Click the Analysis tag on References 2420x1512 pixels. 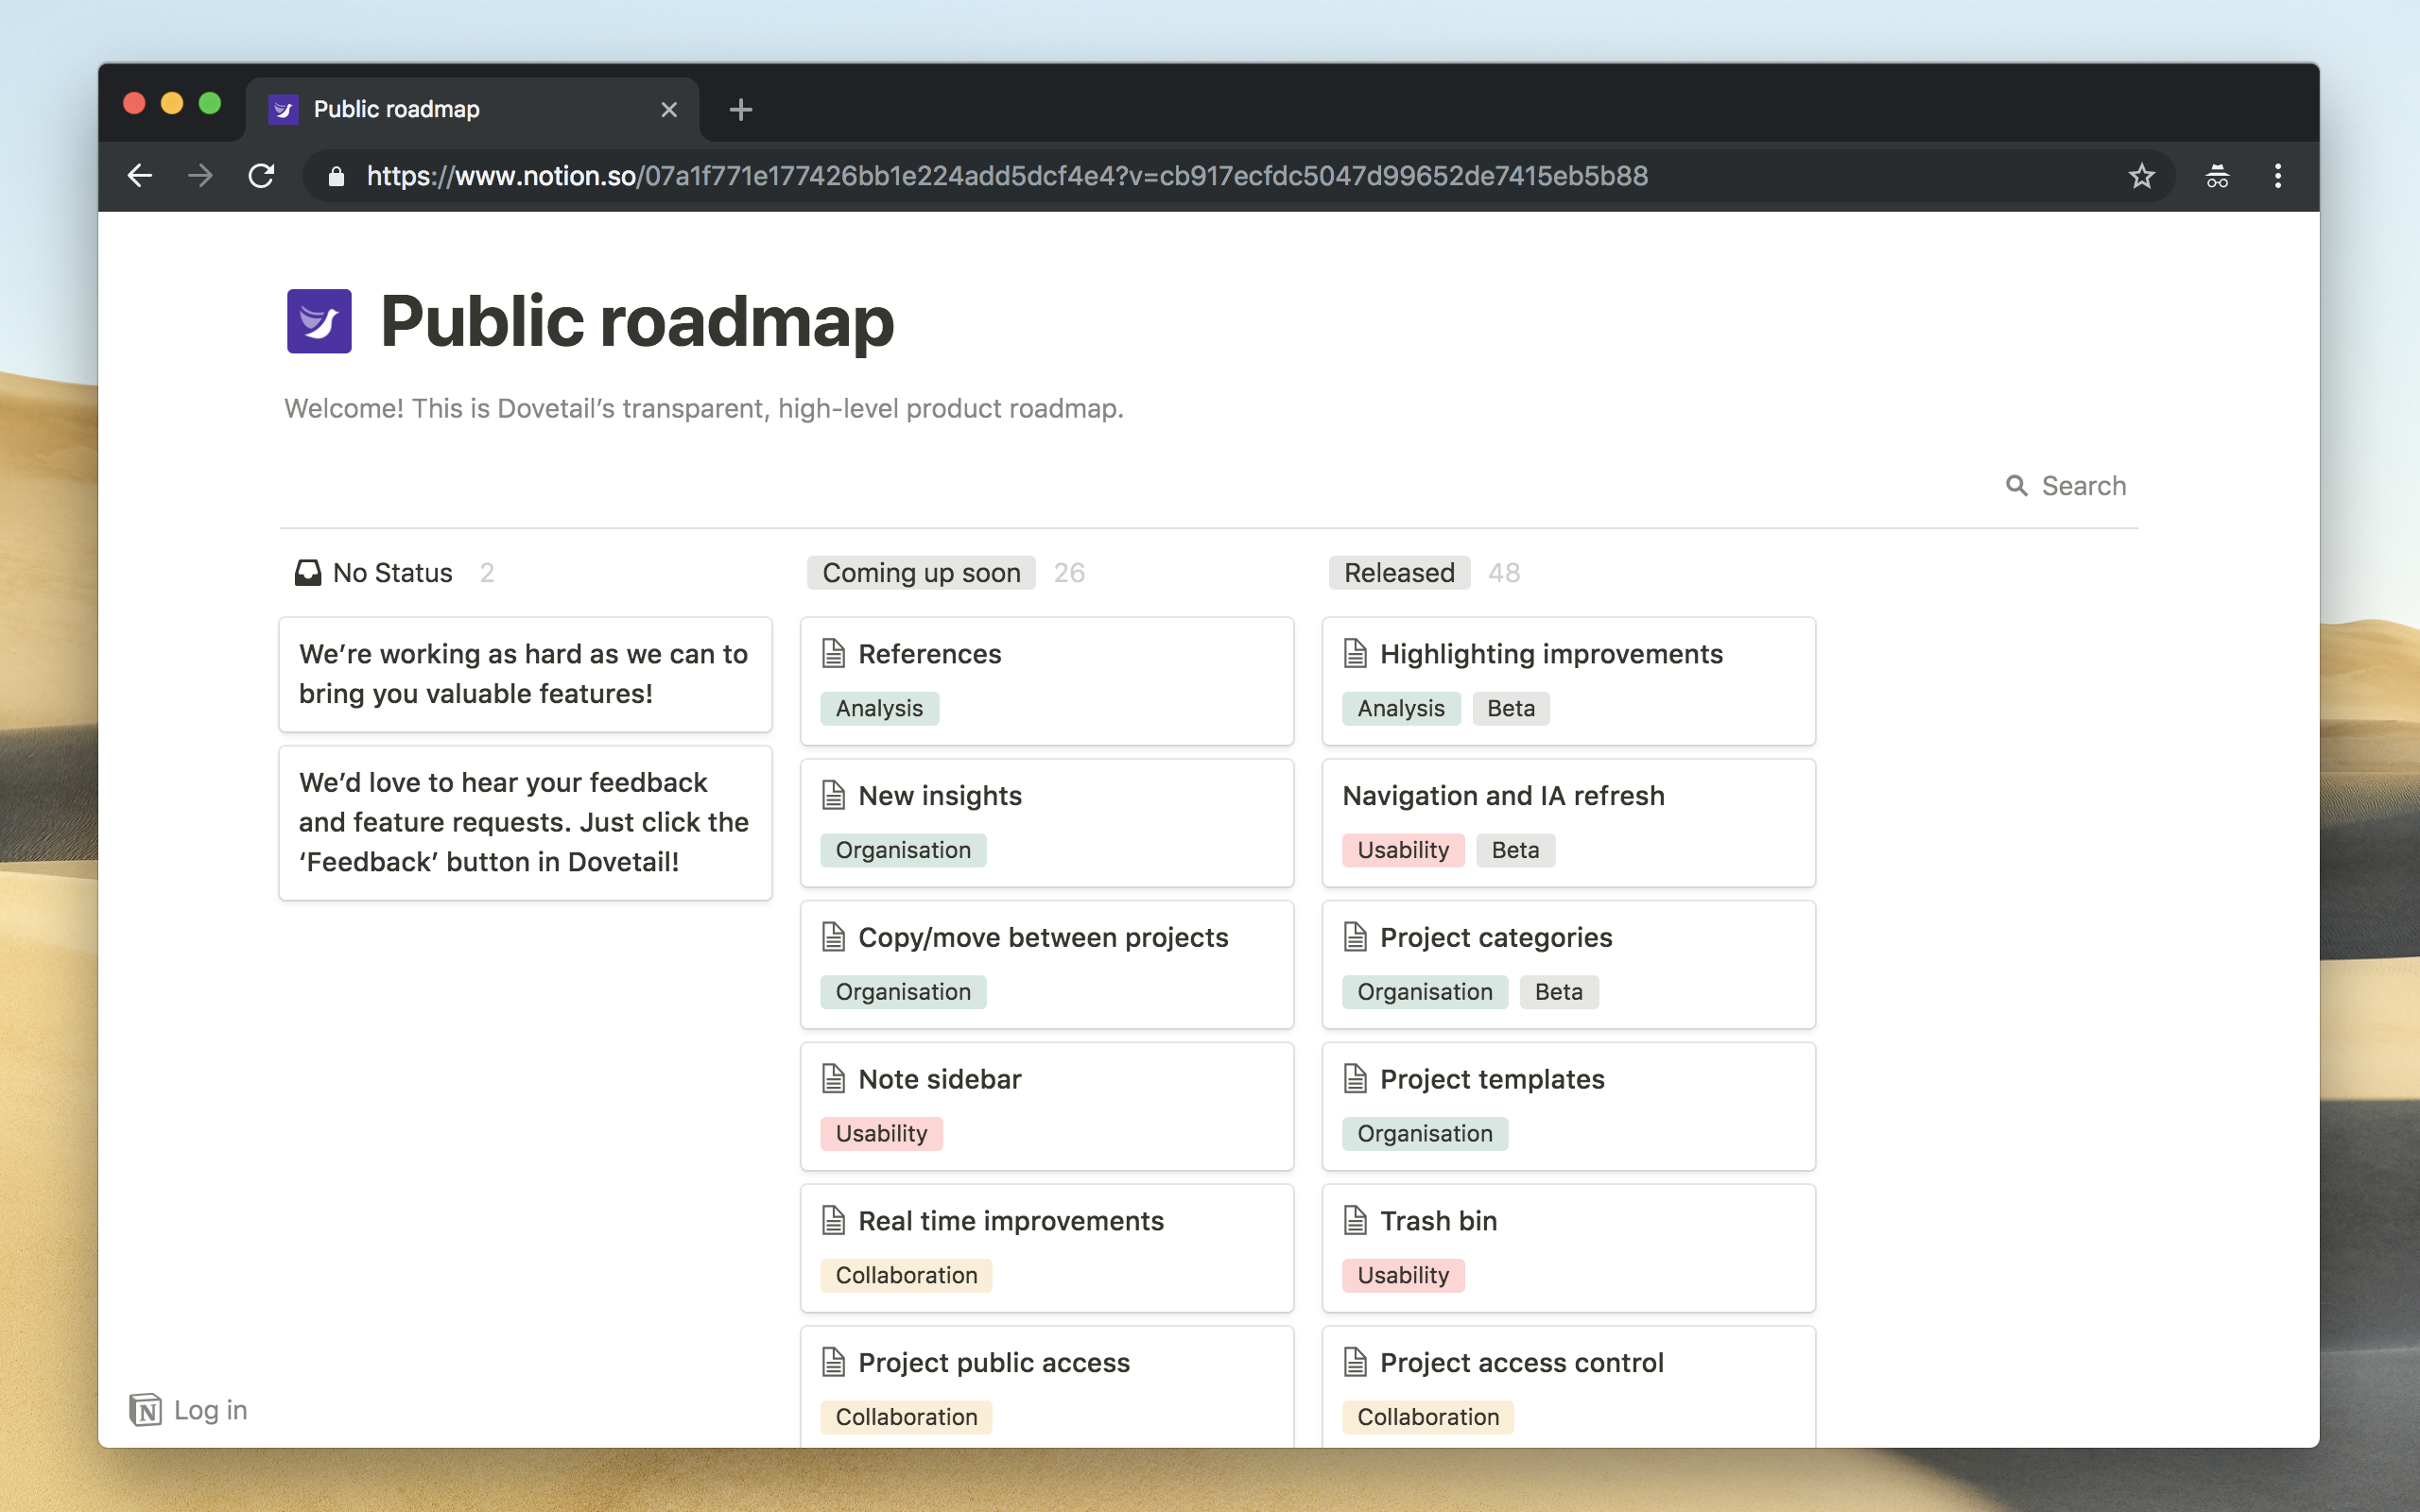pyautogui.click(x=879, y=708)
